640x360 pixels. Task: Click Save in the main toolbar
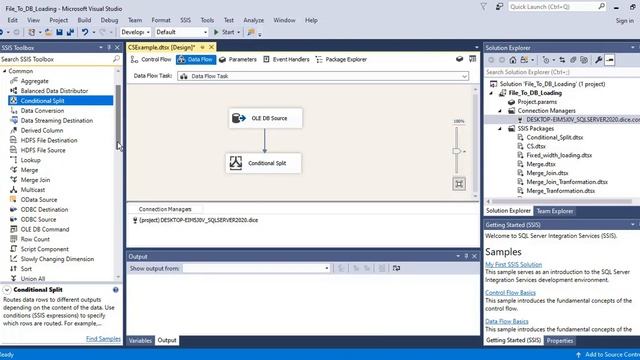59,32
